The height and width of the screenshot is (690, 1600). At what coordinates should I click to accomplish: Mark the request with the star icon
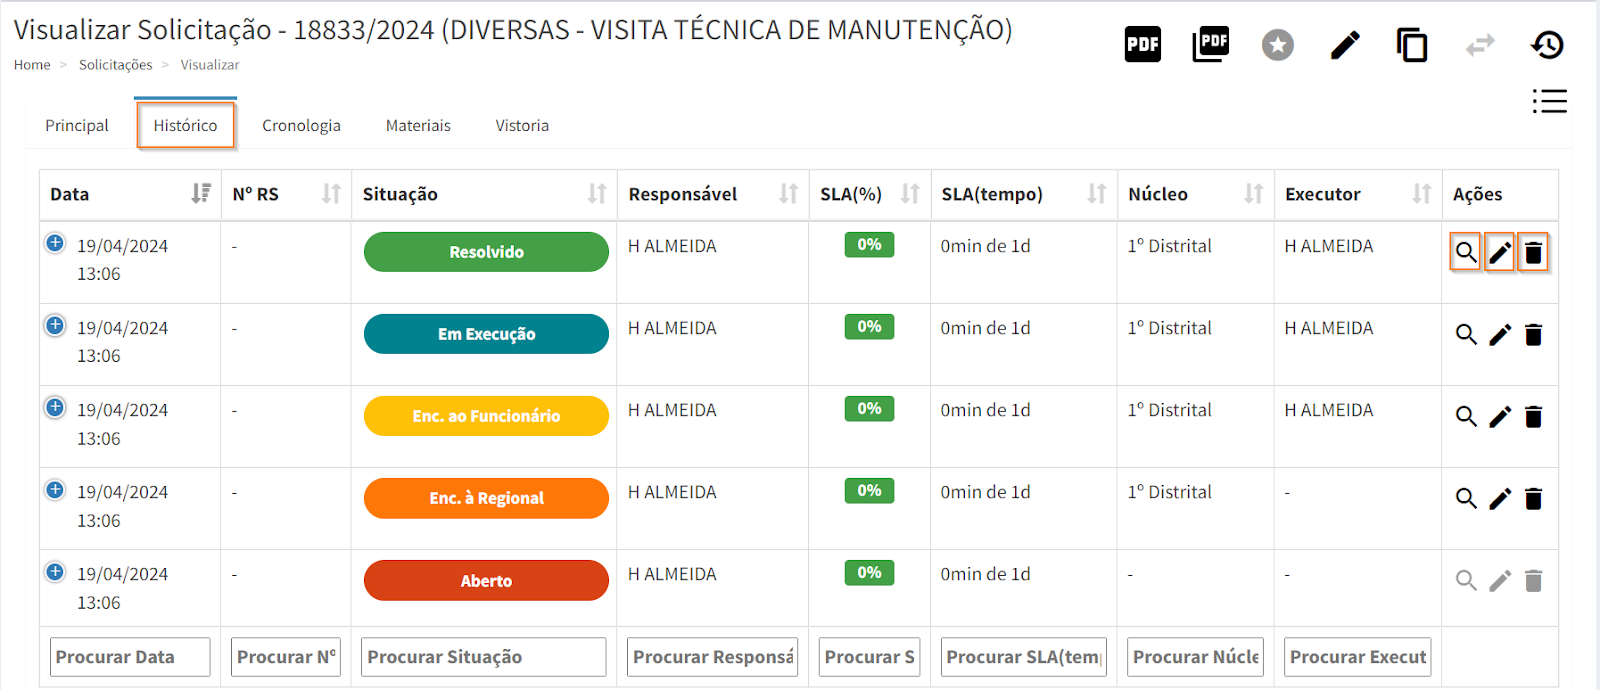pos(1277,45)
